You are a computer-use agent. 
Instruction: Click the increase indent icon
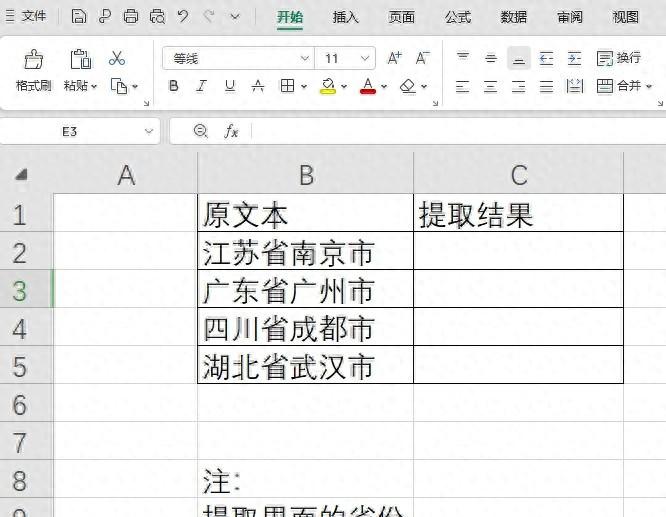coord(574,58)
